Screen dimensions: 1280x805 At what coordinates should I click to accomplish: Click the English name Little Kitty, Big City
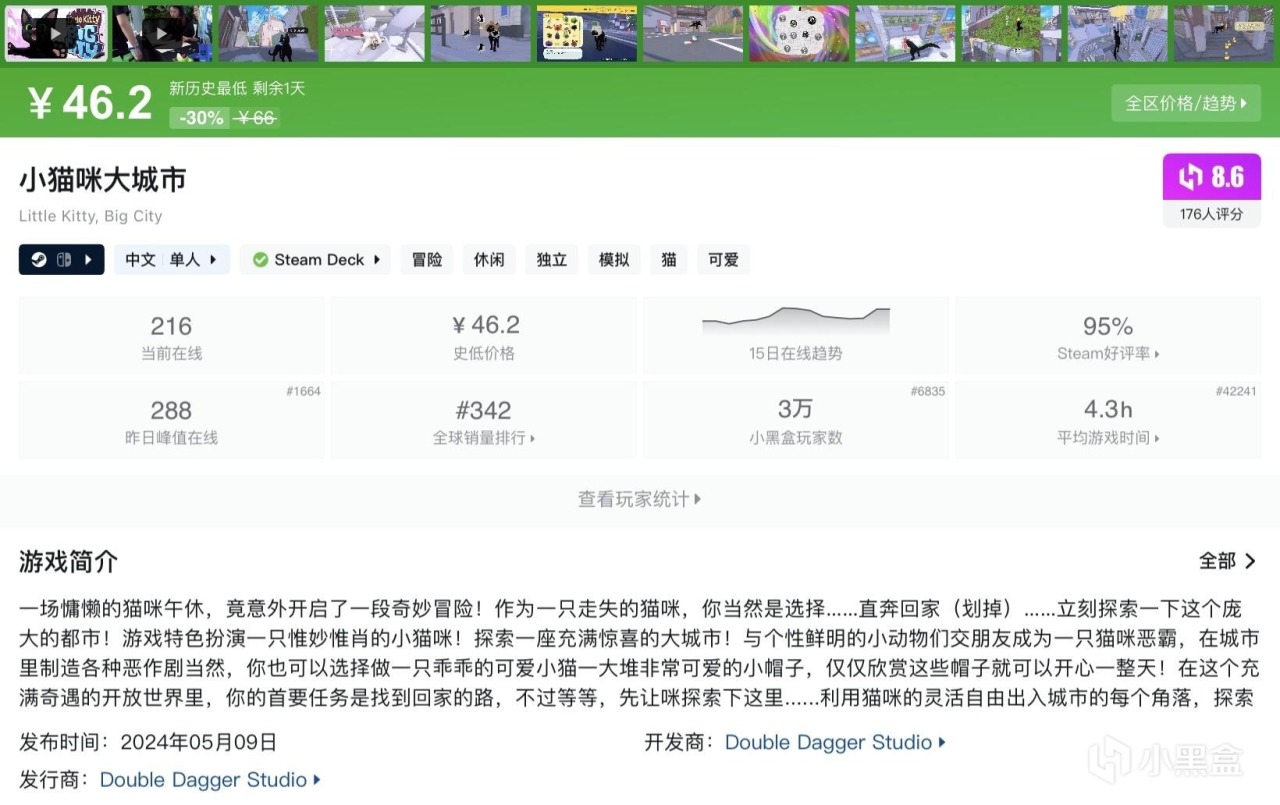pyautogui.click(x=90, y=216)
